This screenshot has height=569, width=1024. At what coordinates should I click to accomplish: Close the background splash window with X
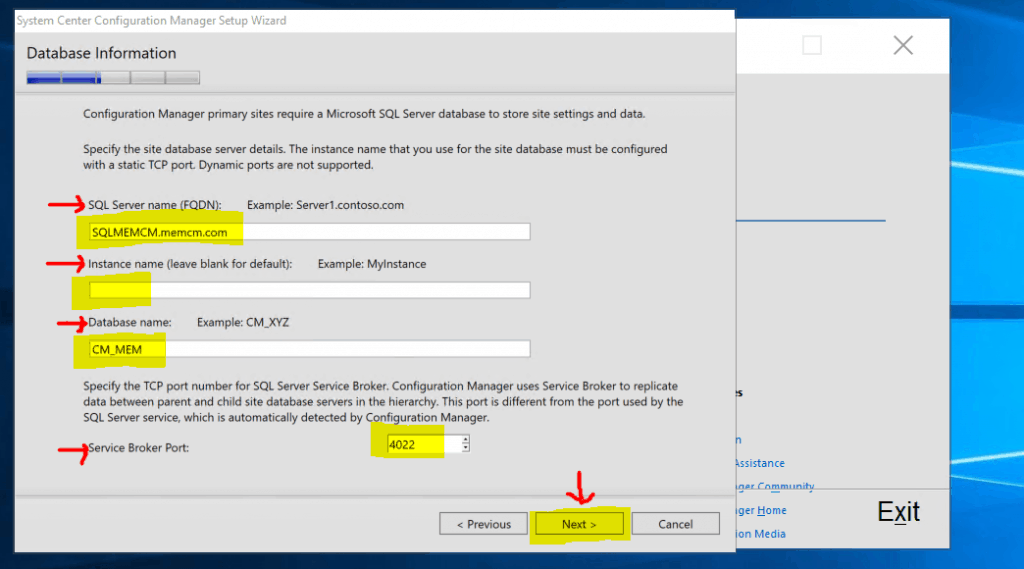click(x=903, y=46)
